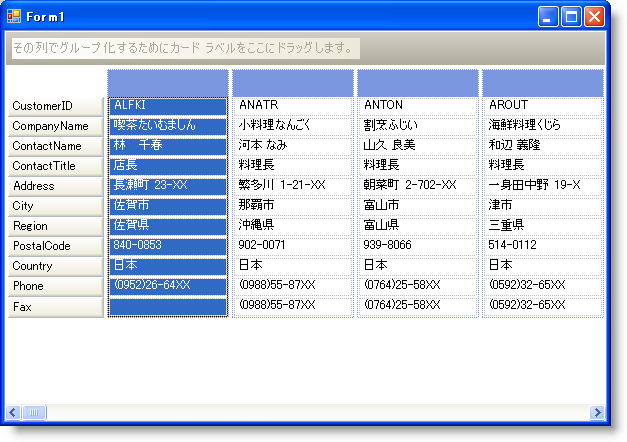Click address 長瀬町 23-XX
Image resolution: width=627 pixels, height=442 pixels.
(168, 186)
